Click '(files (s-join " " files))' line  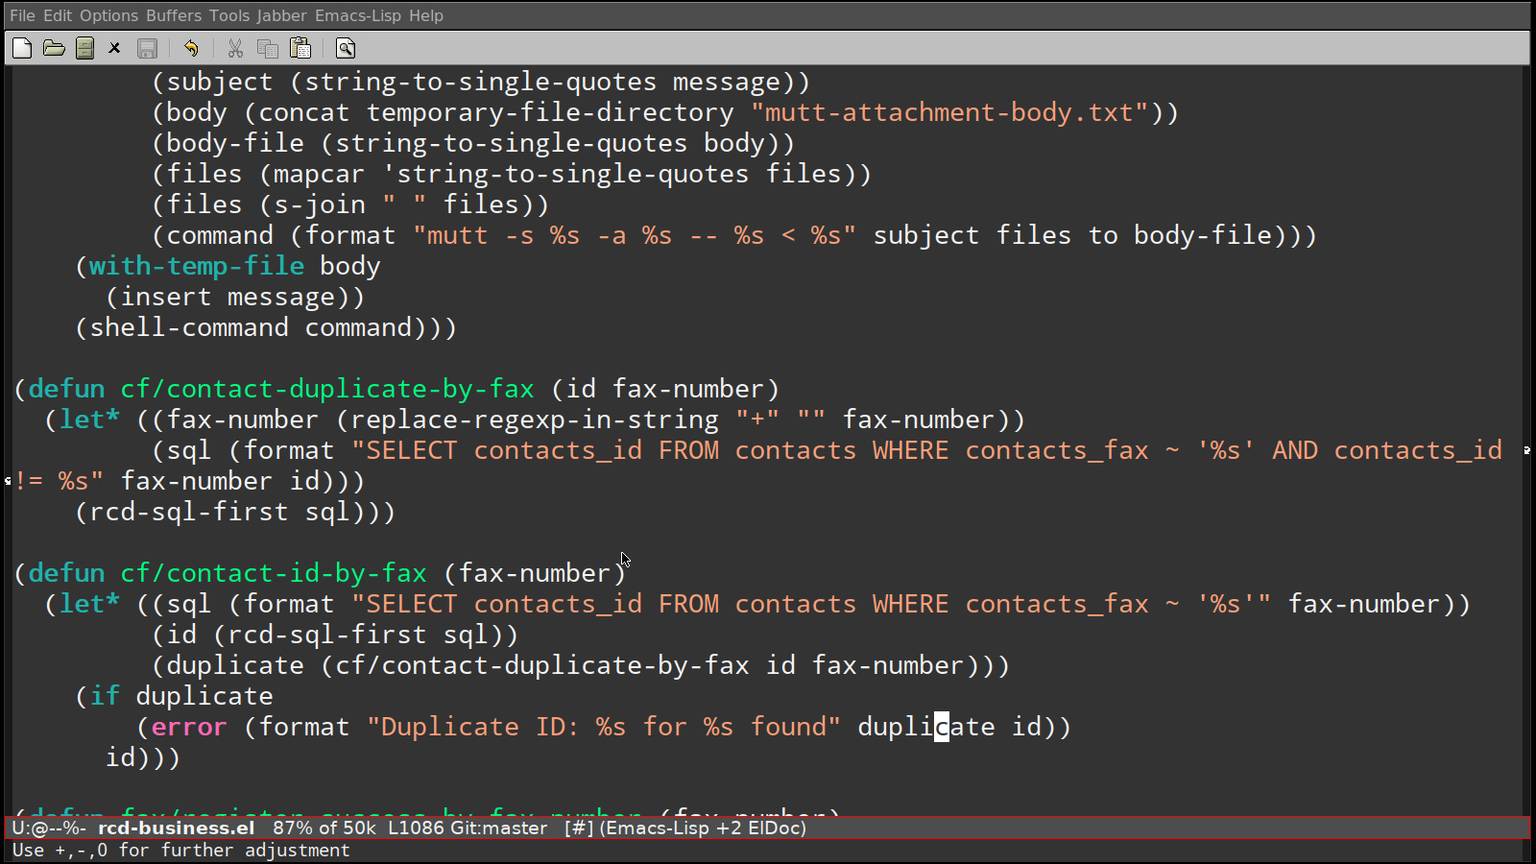pyautogui.click(x=350, y=205)
